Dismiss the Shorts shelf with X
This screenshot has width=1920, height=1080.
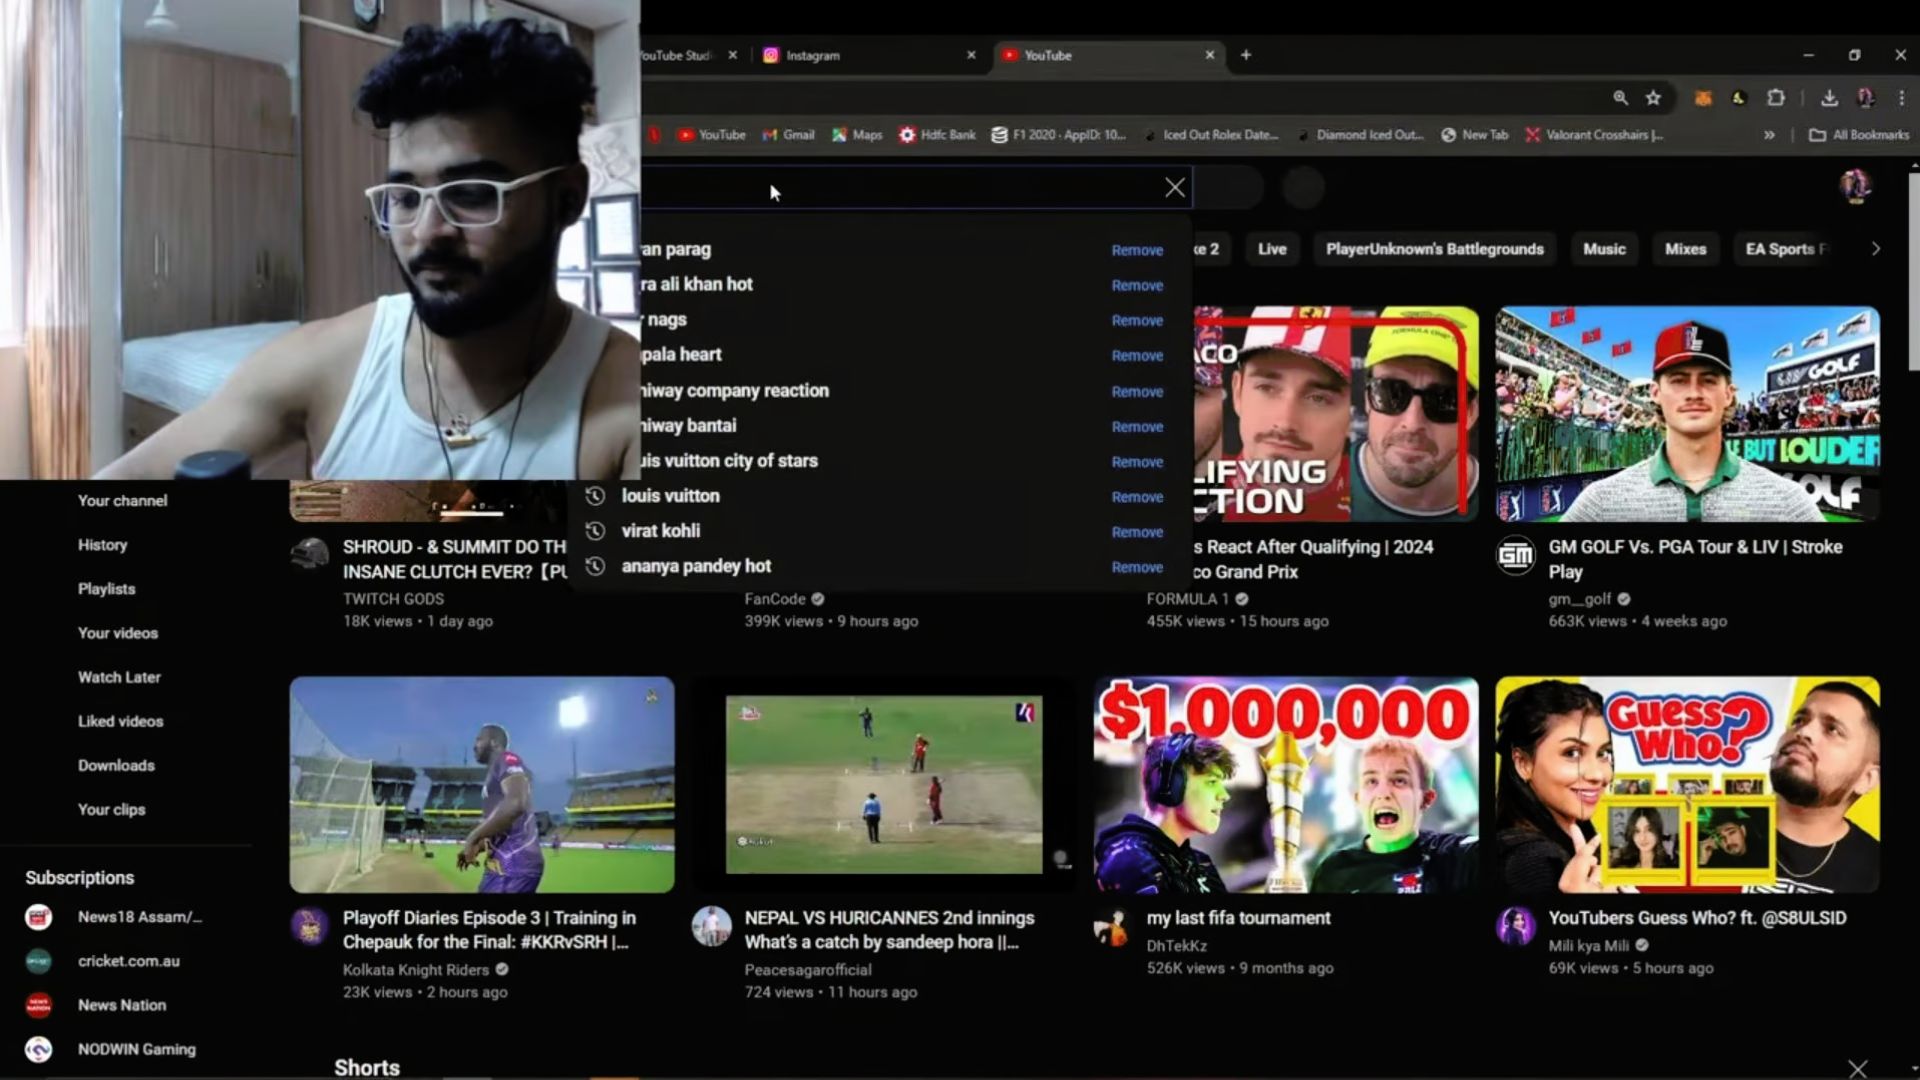click(x=1857, y=1068)
